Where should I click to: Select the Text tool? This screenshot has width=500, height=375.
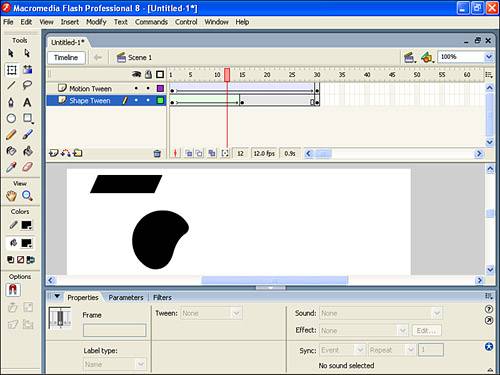tap(27, 102)
